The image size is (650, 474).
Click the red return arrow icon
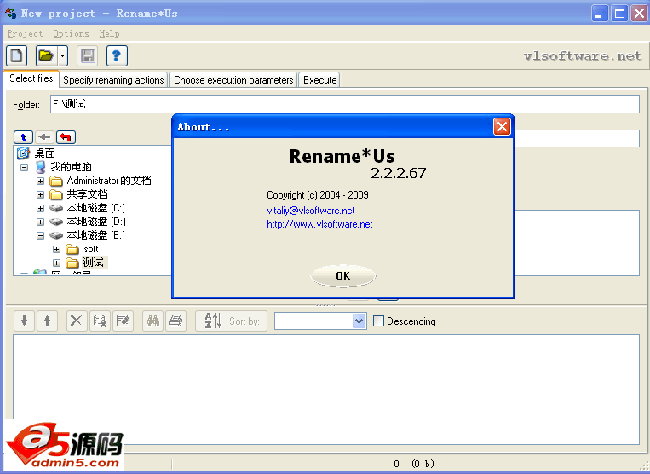point(66,137)
